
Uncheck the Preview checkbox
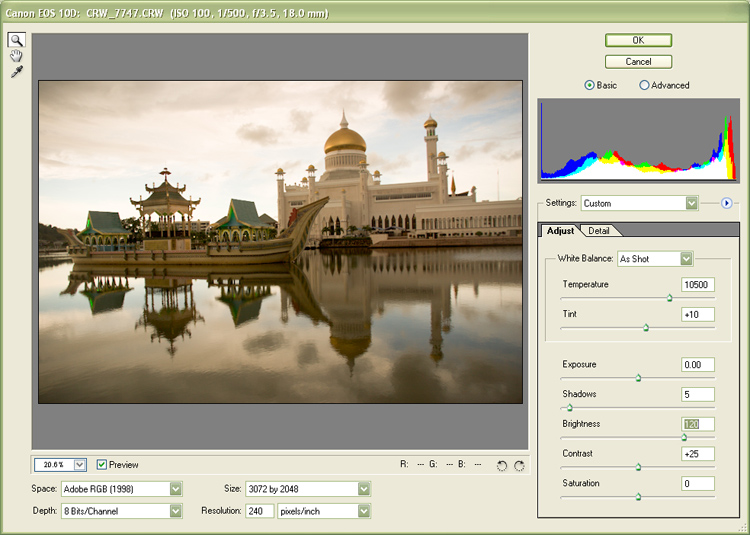tap(102, 465)
